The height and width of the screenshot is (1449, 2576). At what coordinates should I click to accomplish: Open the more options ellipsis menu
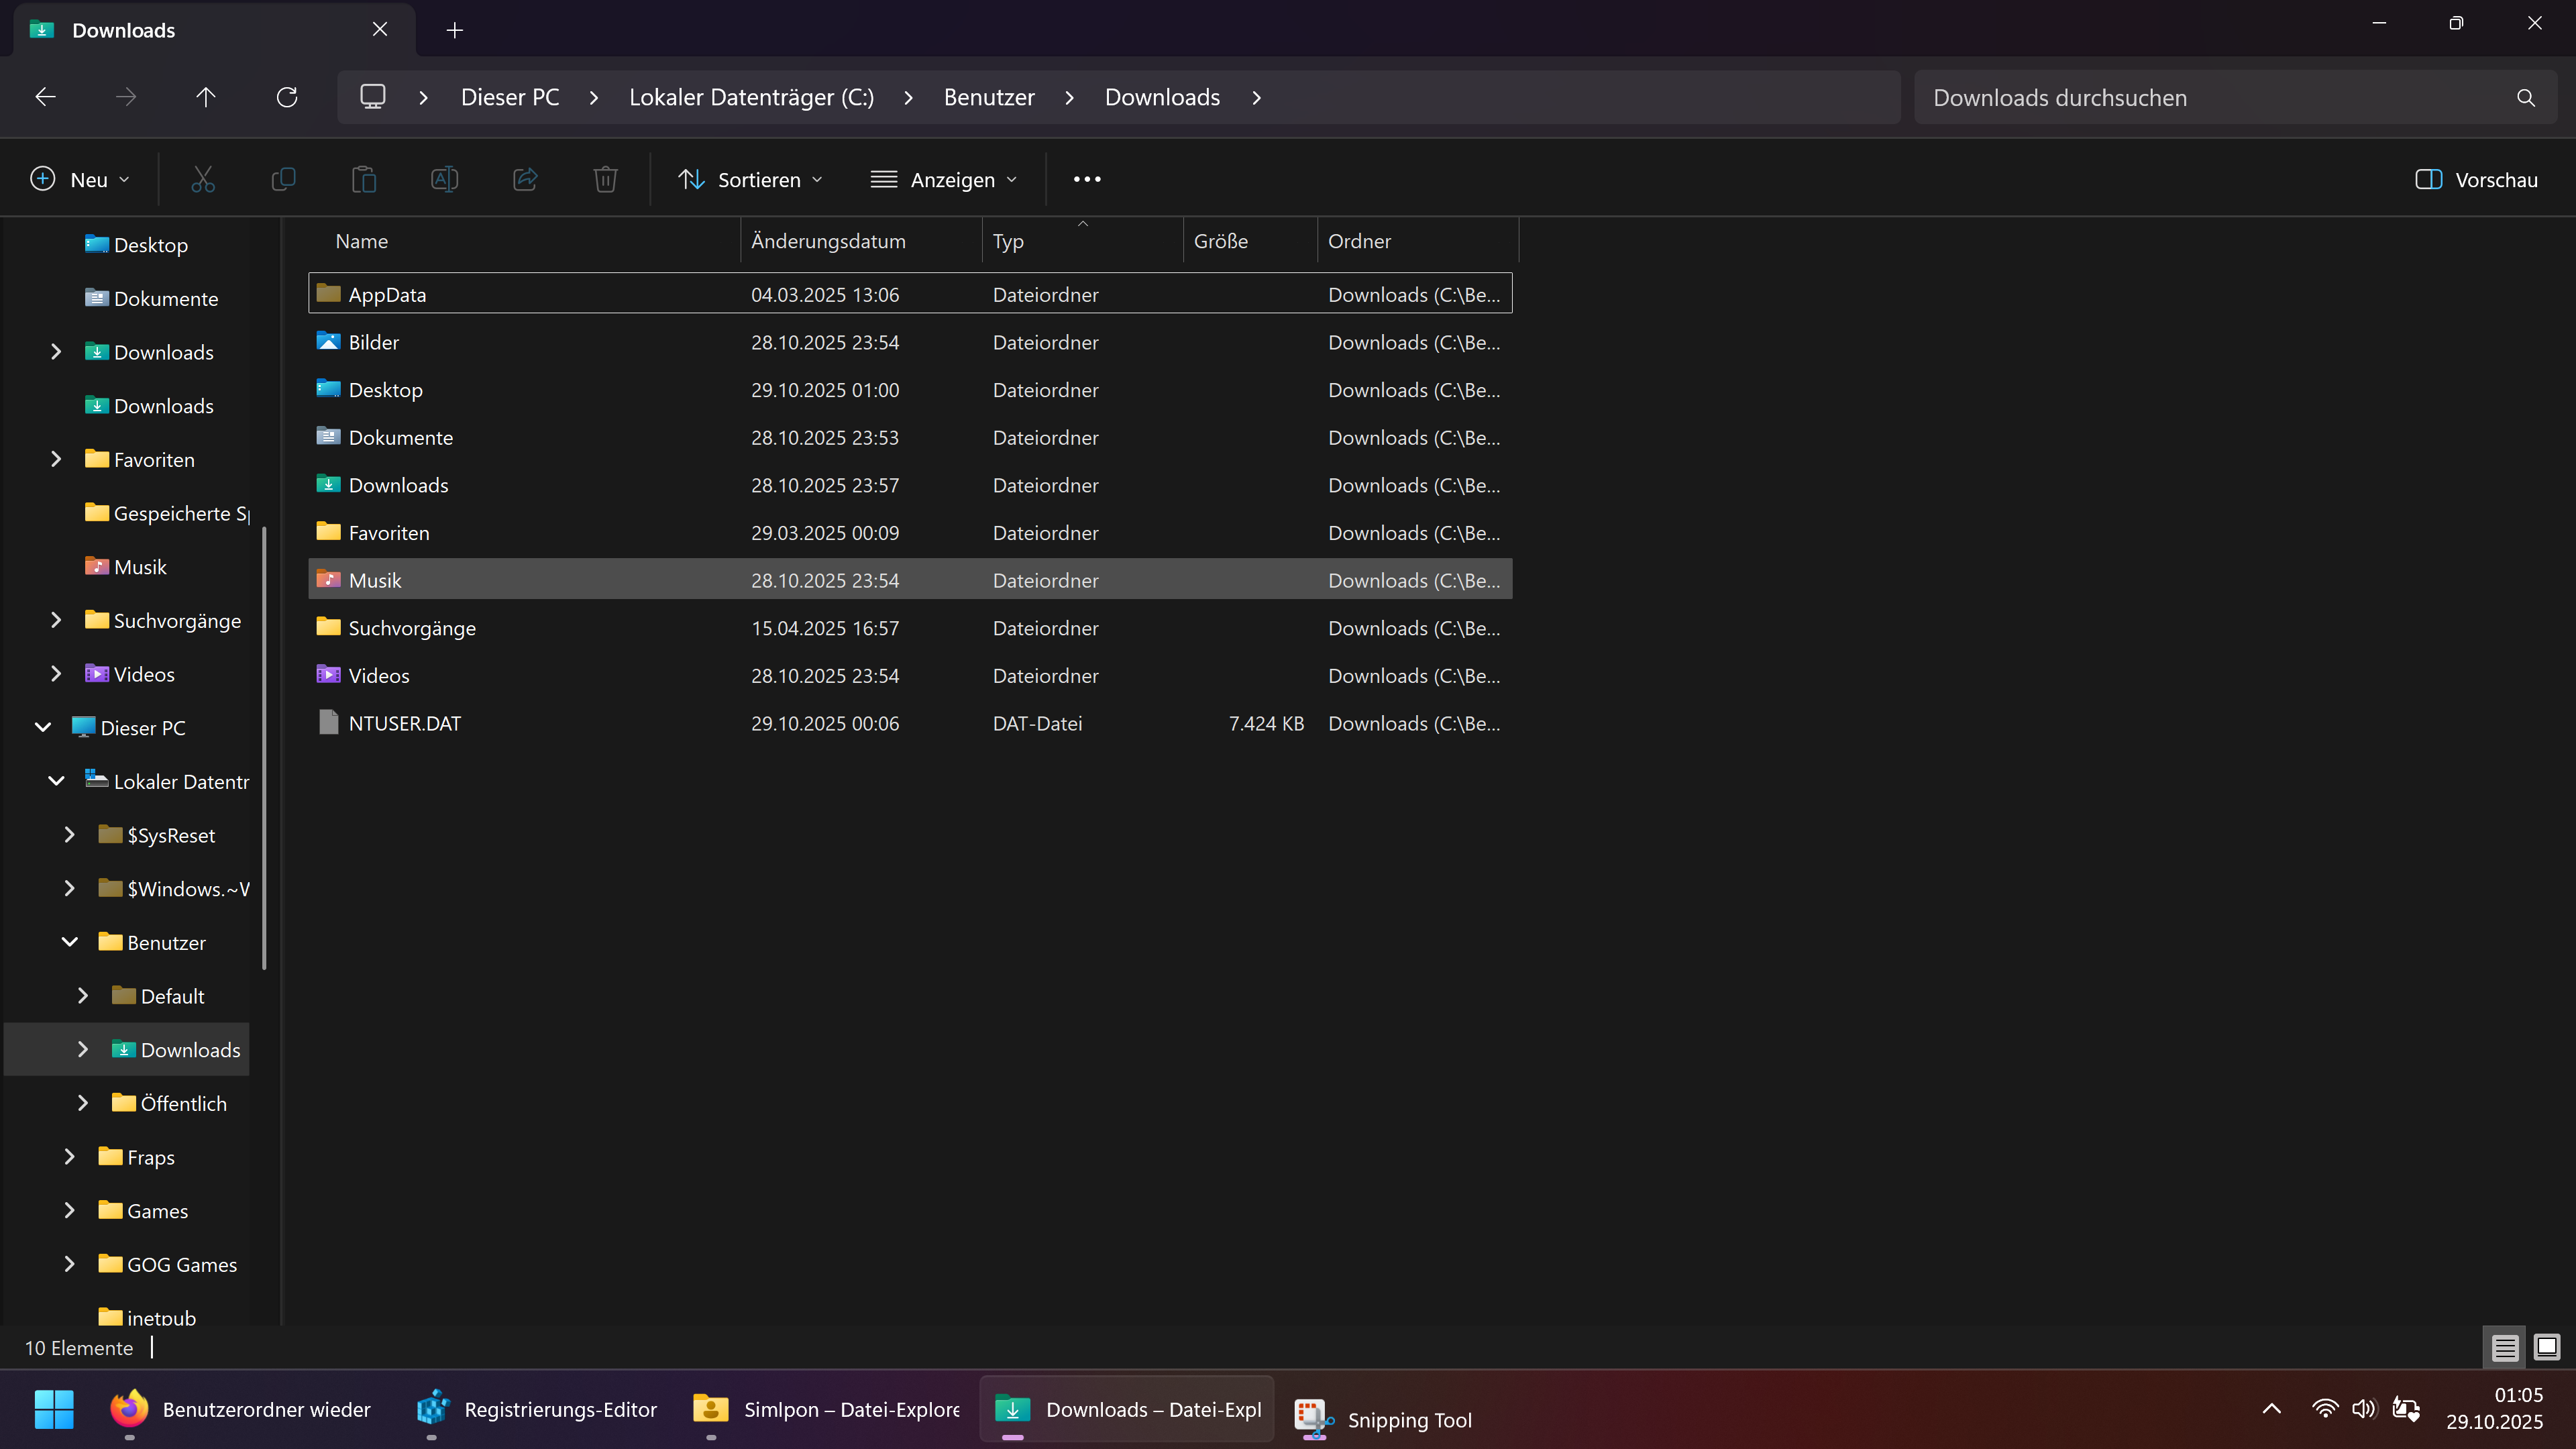[1087, 180]
